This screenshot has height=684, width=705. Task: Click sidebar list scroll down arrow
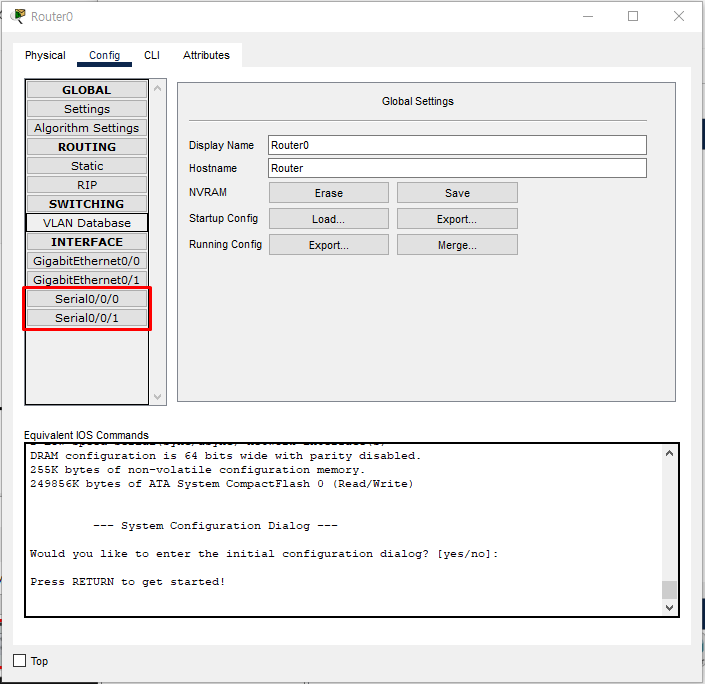(157, 397)
